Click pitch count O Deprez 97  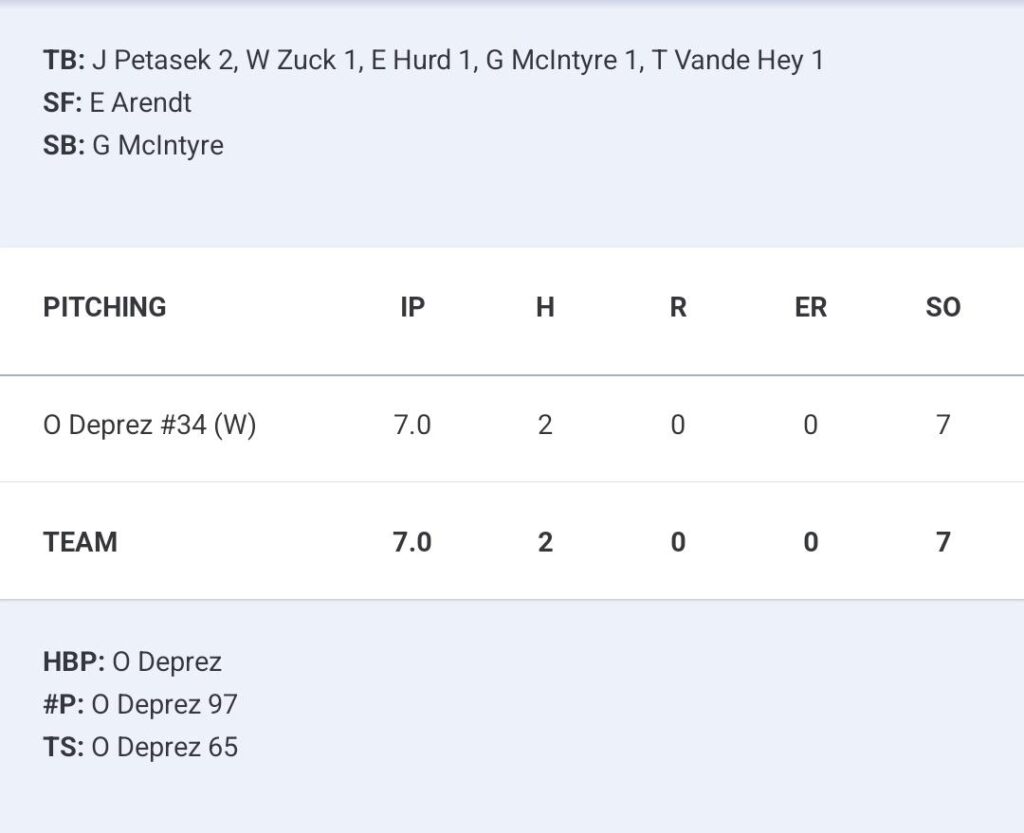(165, 704)
